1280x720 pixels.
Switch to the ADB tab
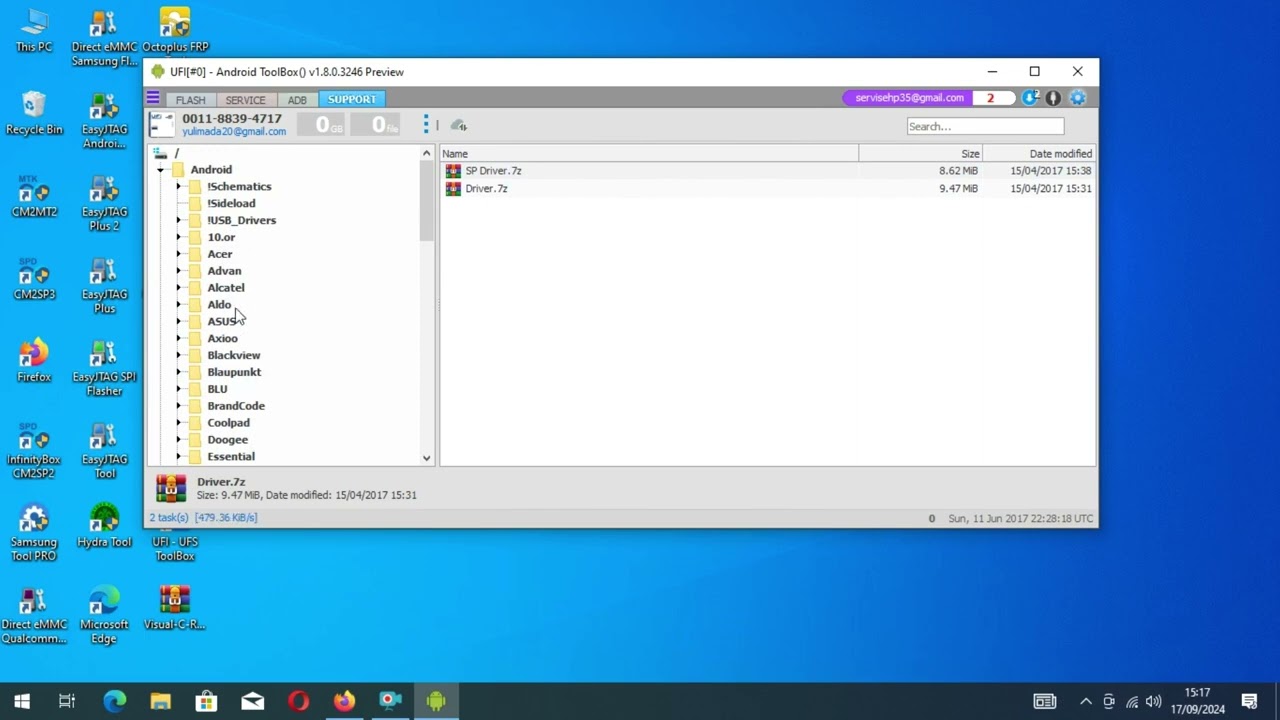point(297,100)
